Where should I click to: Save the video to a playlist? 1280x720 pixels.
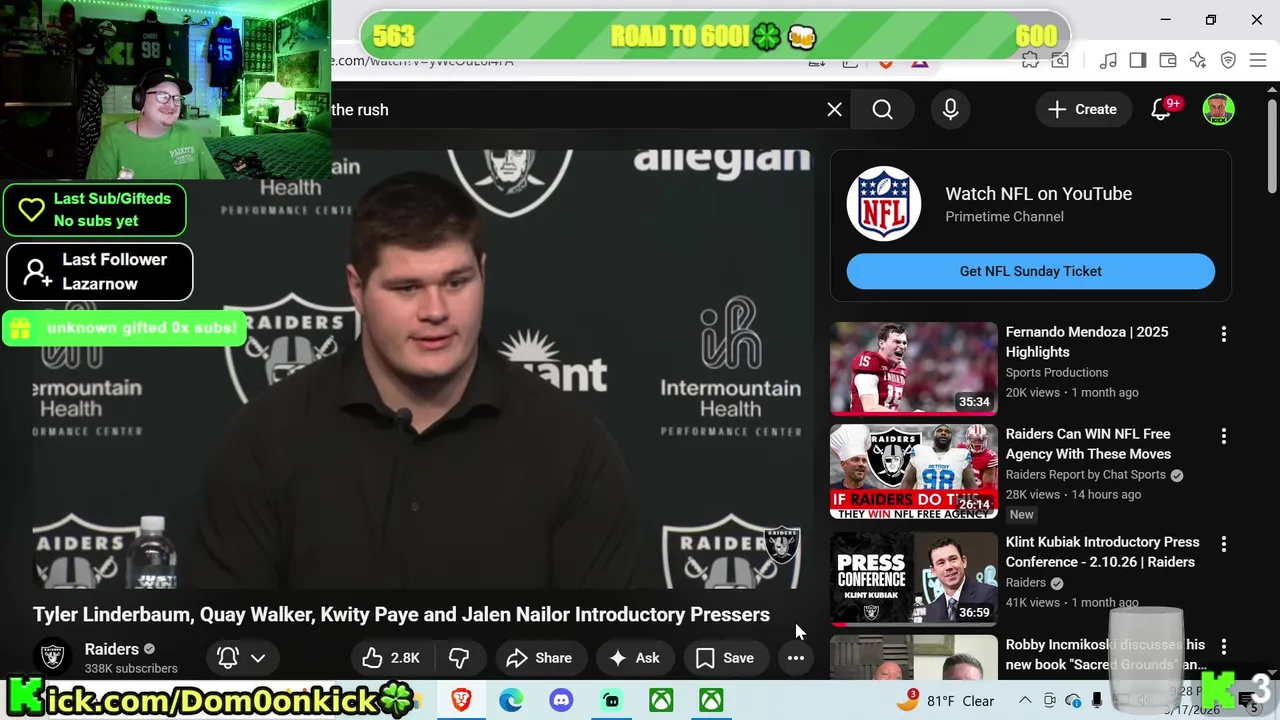(x=725, y=658)
